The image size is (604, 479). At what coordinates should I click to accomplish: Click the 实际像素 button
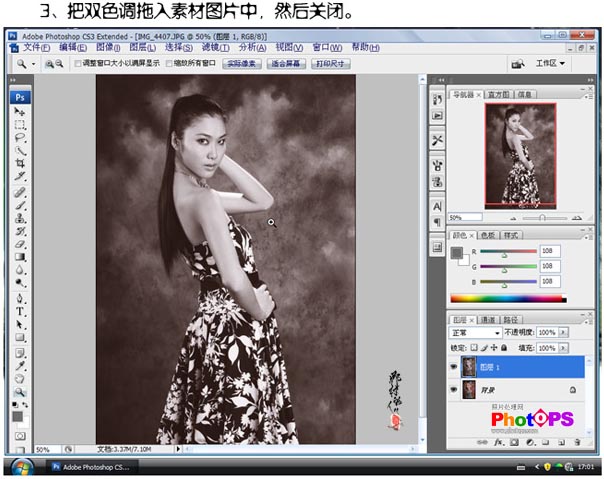tap(239, 63)
